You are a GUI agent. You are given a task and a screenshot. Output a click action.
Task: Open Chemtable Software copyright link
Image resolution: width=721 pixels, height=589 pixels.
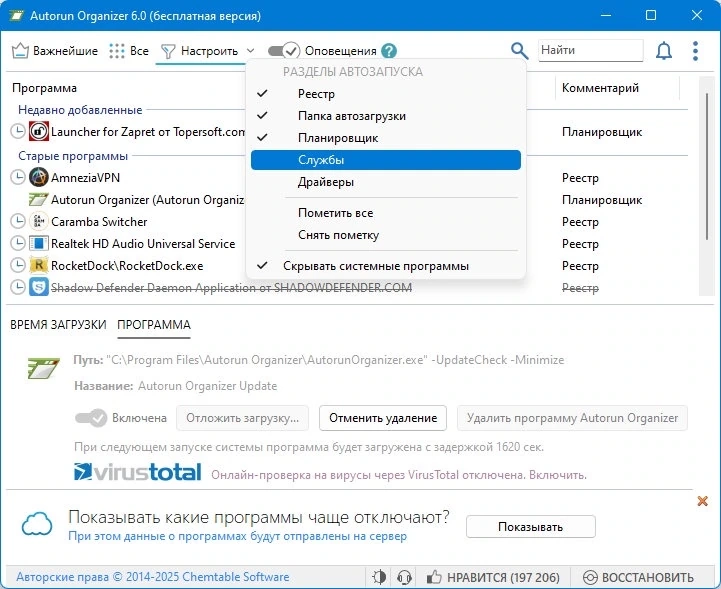(153, 577)
